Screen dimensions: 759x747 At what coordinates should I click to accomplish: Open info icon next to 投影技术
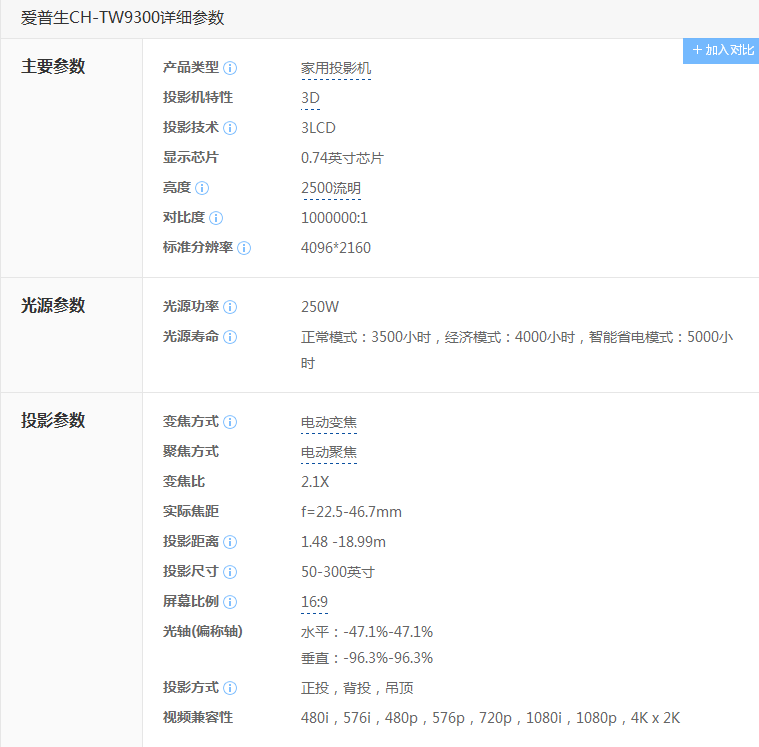click(230, 128)
